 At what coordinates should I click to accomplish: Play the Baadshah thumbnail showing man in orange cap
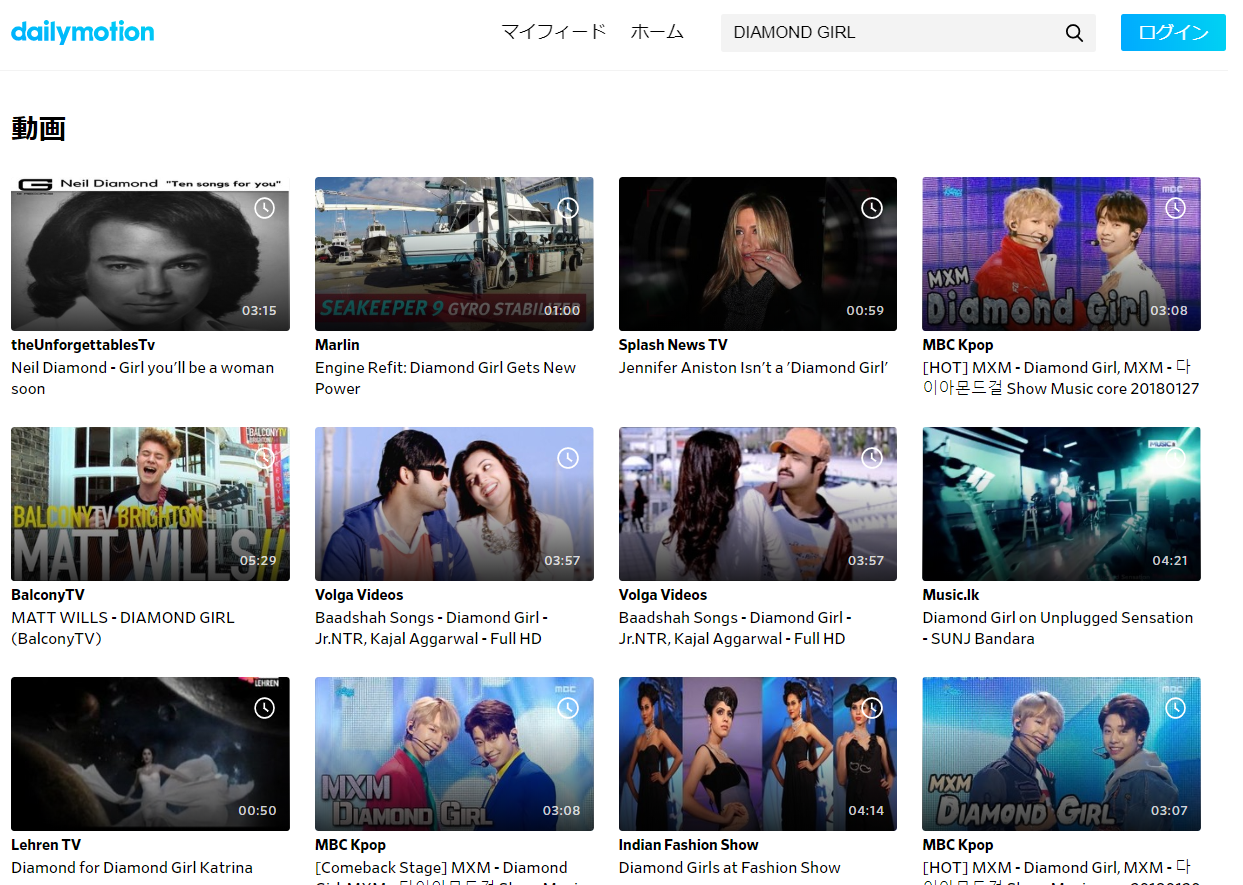click(758, 504)
